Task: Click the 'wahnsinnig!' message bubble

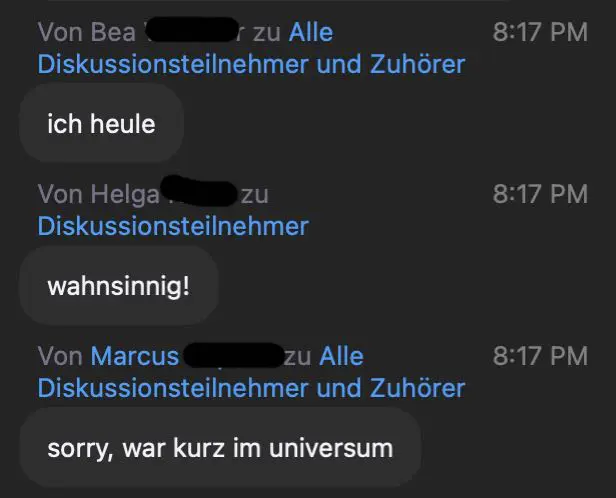Action: (x=119, y=286)
